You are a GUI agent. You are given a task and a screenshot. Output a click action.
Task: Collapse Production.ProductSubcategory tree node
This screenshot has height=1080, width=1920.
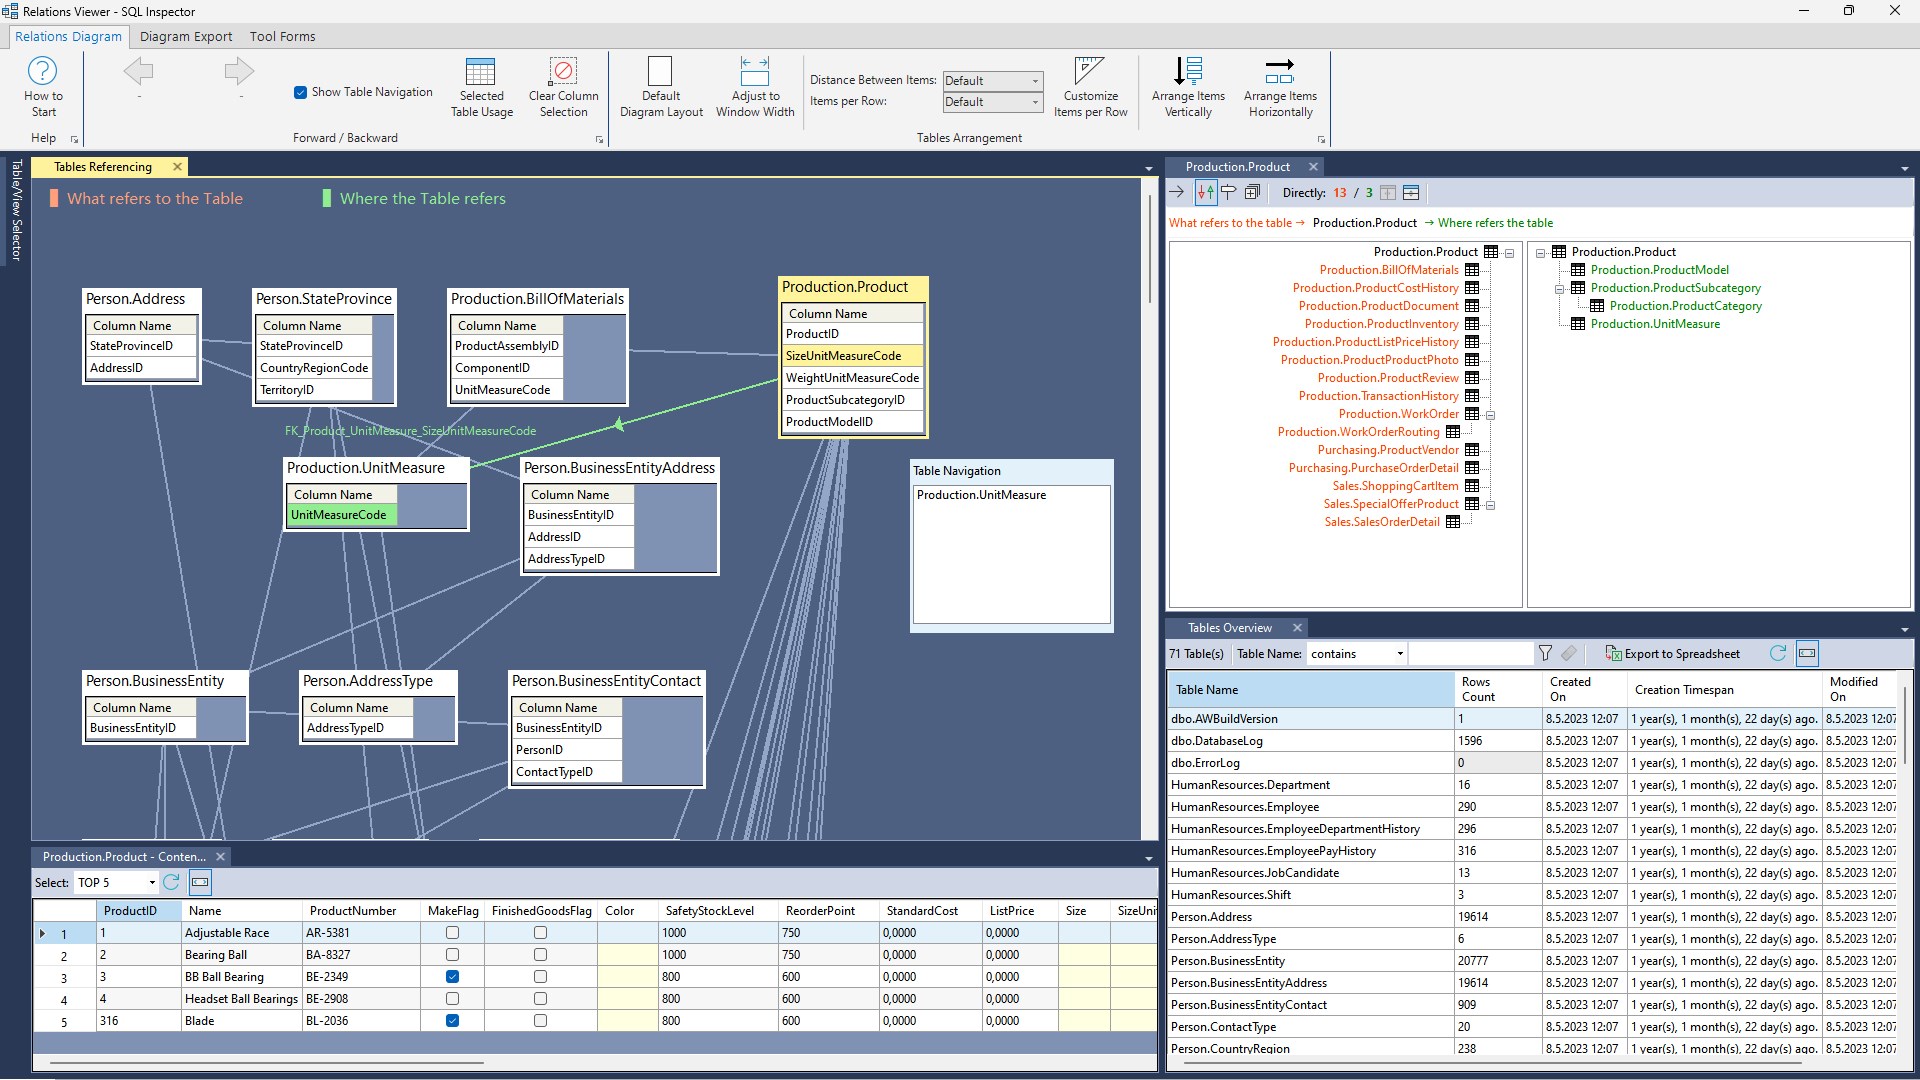click(x=1559, y=289)
